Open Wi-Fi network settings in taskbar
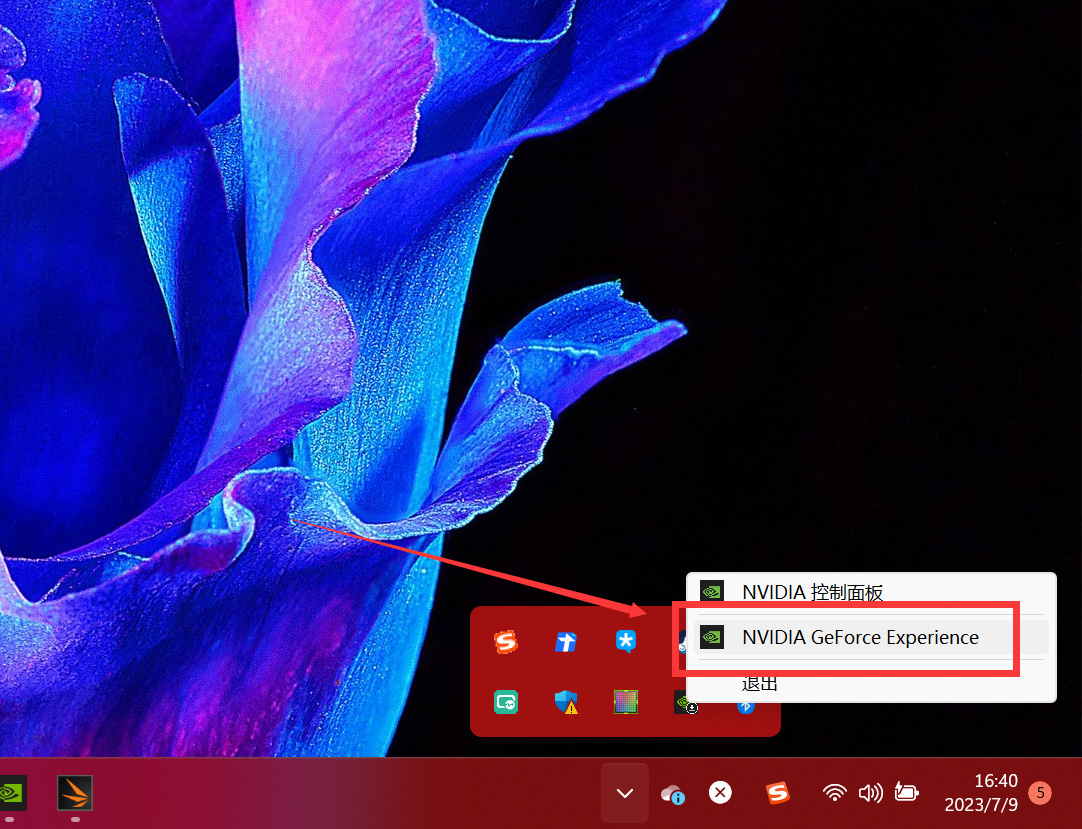The image size is (1082, 829). 834,793
